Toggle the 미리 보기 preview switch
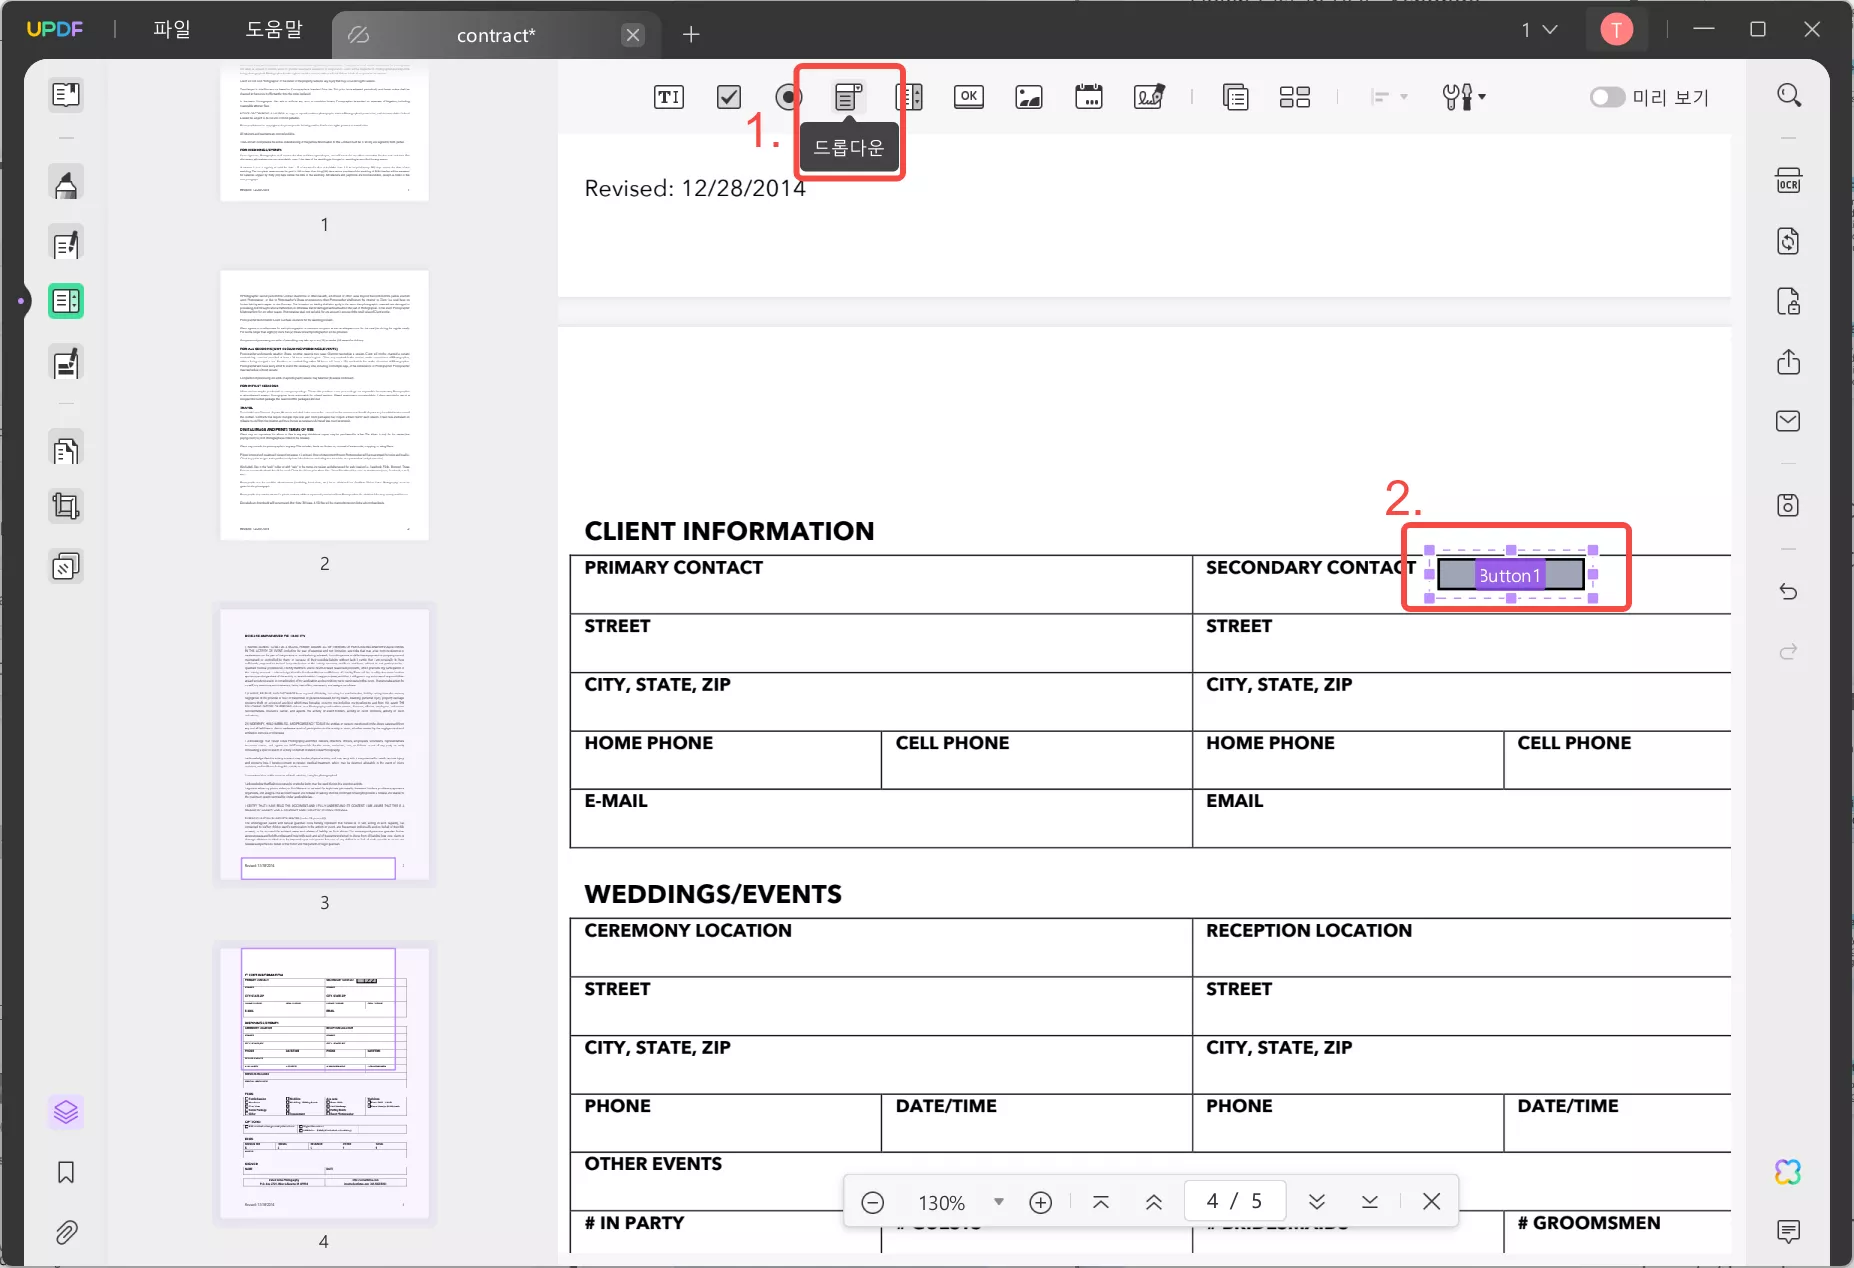The image size is (1854, 1268). (x=1607, y=97)
